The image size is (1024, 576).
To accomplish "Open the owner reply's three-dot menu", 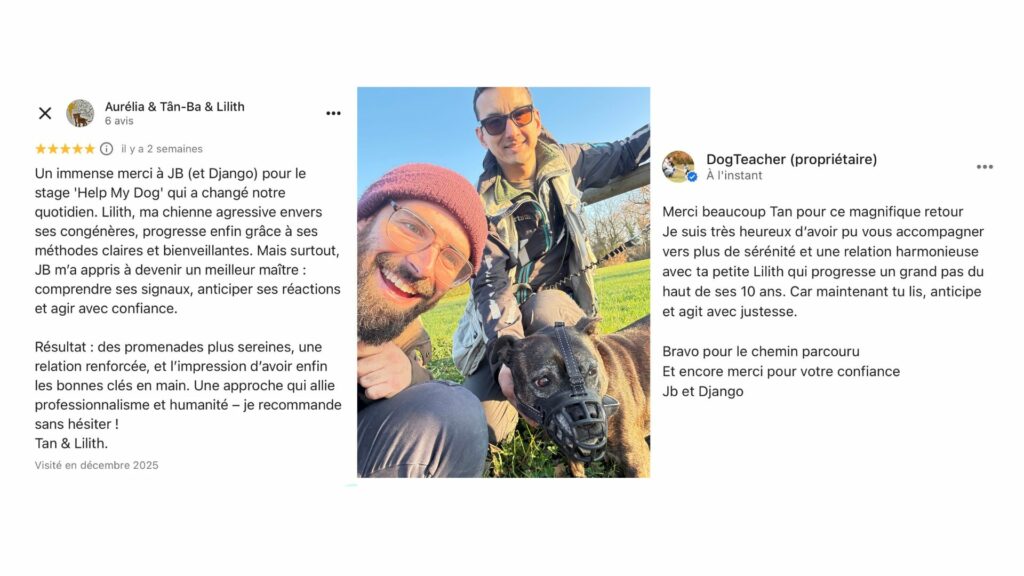I will (x=985, y=167).
